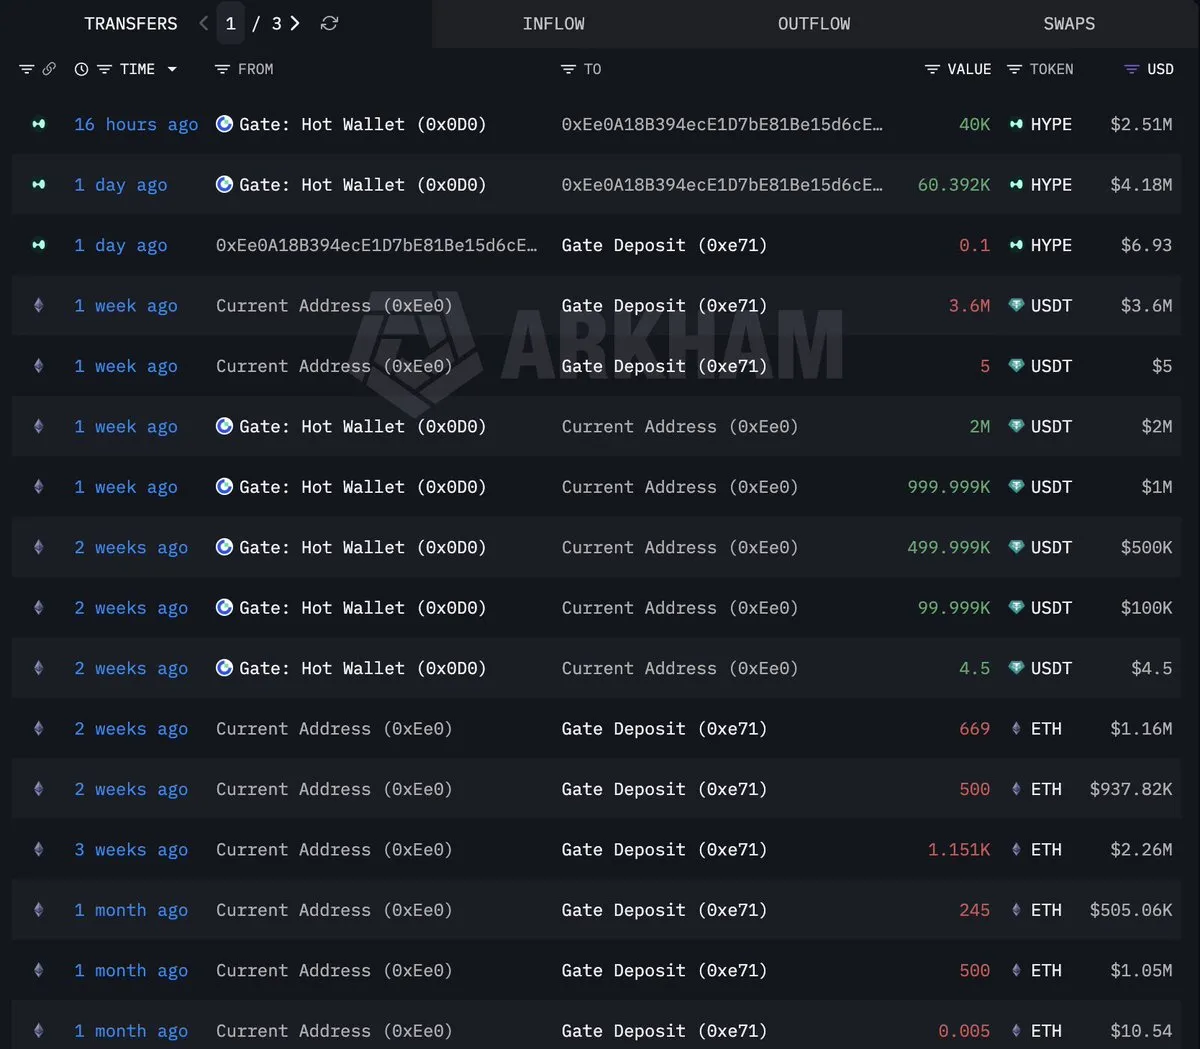Viewport: 1200px width, 1049px height.
Task: Select the $10.54 USD value
Action: click(1141, 1031)
